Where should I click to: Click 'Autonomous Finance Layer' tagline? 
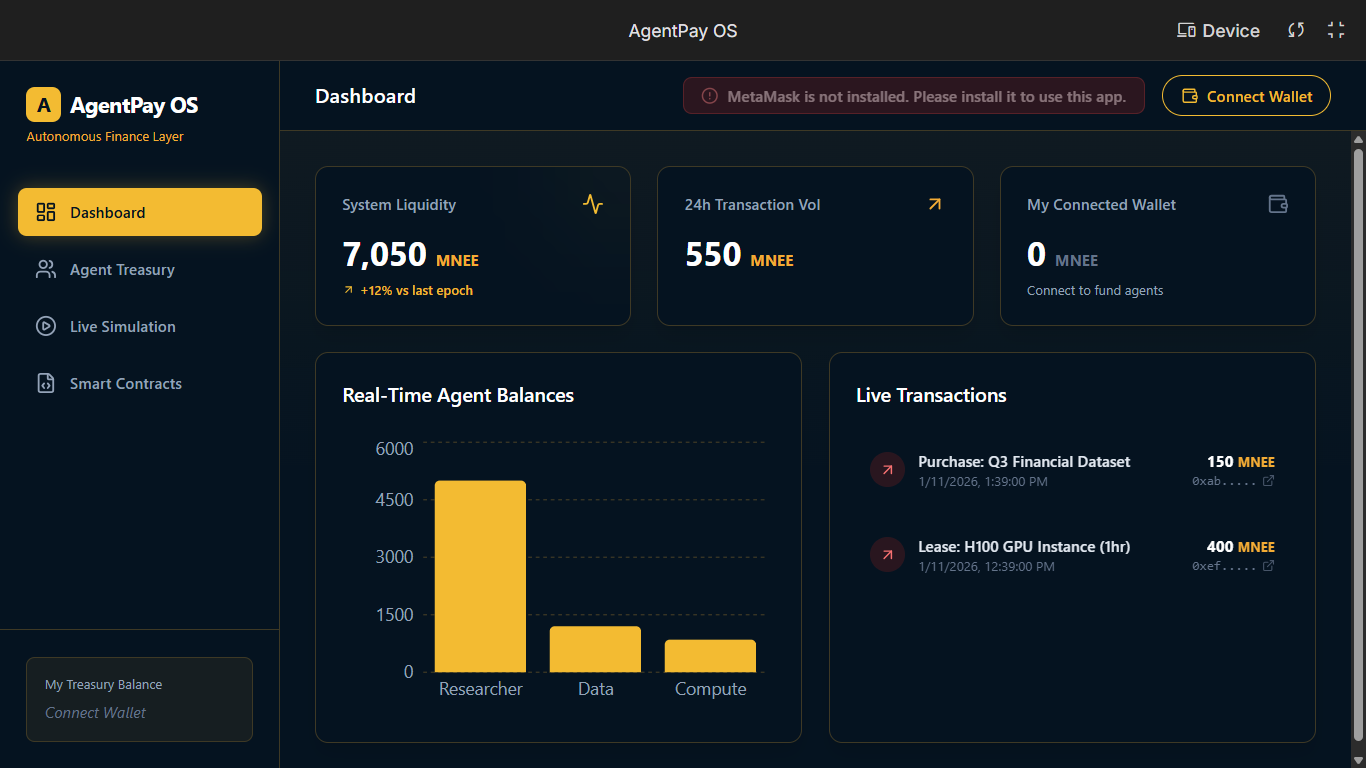[105, 137]
